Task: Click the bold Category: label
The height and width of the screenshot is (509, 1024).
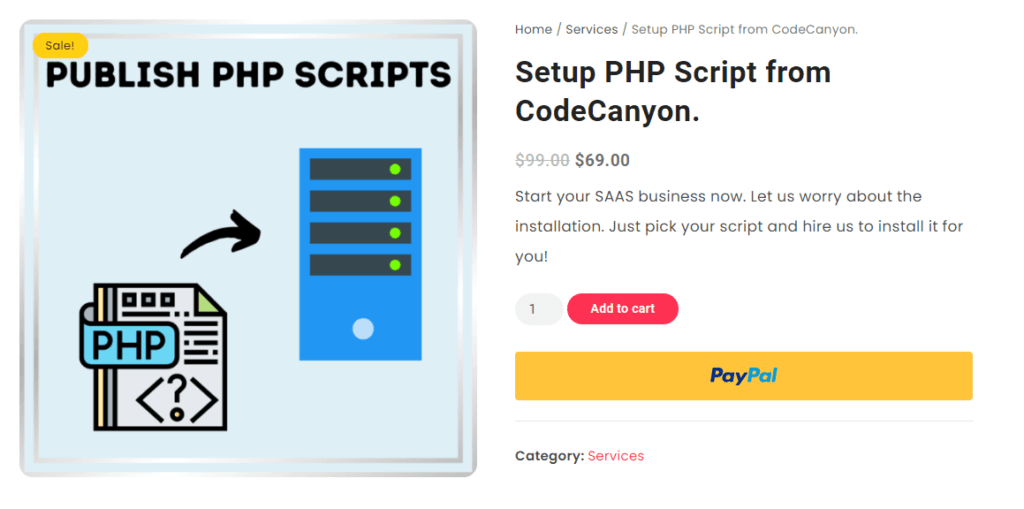Action: pos(549,456)
